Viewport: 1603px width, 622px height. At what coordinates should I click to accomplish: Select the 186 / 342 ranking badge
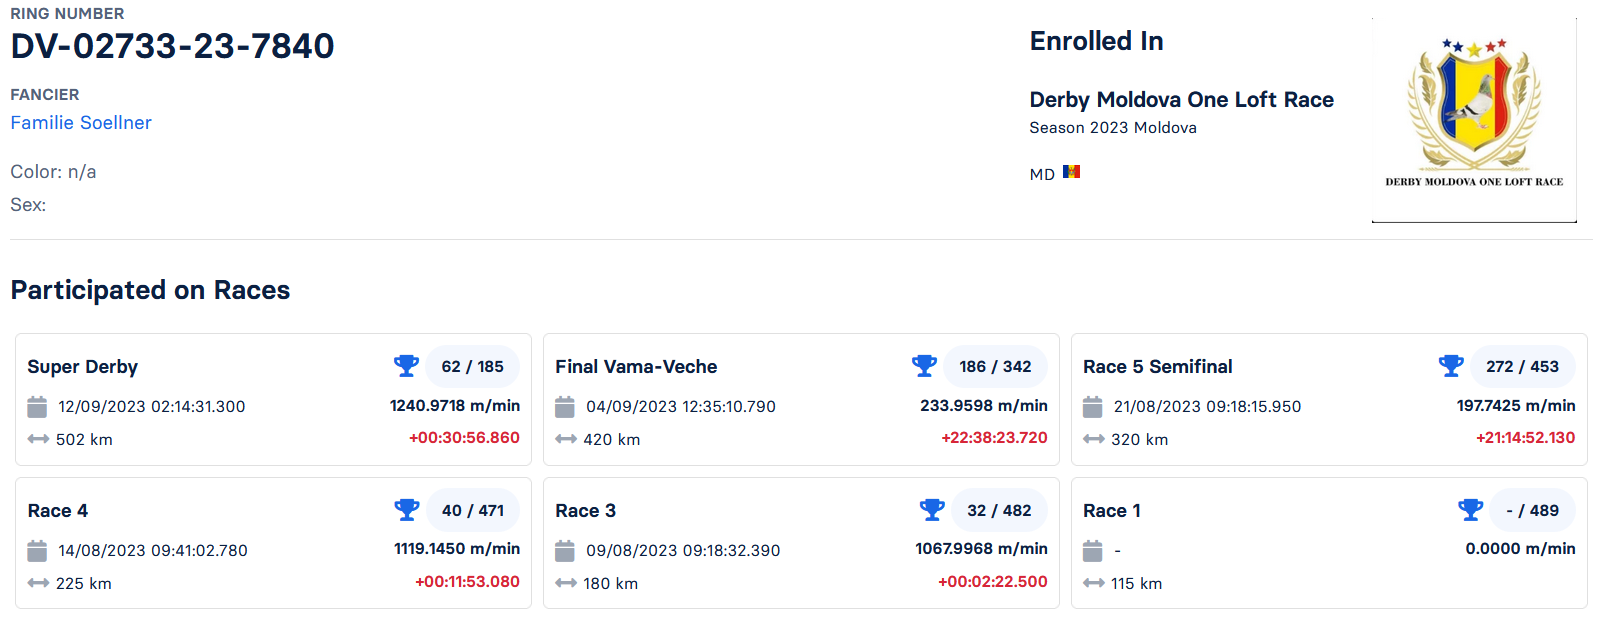point(995,366)
